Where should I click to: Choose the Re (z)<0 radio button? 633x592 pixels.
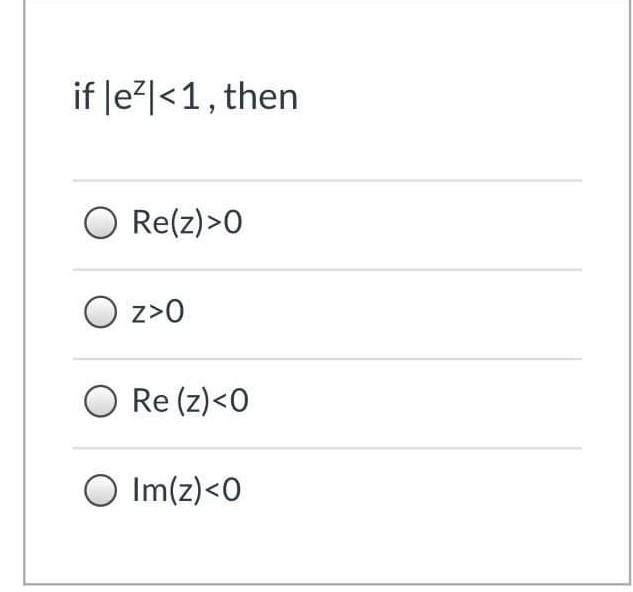pyautogui.click(x=101, y=401)
